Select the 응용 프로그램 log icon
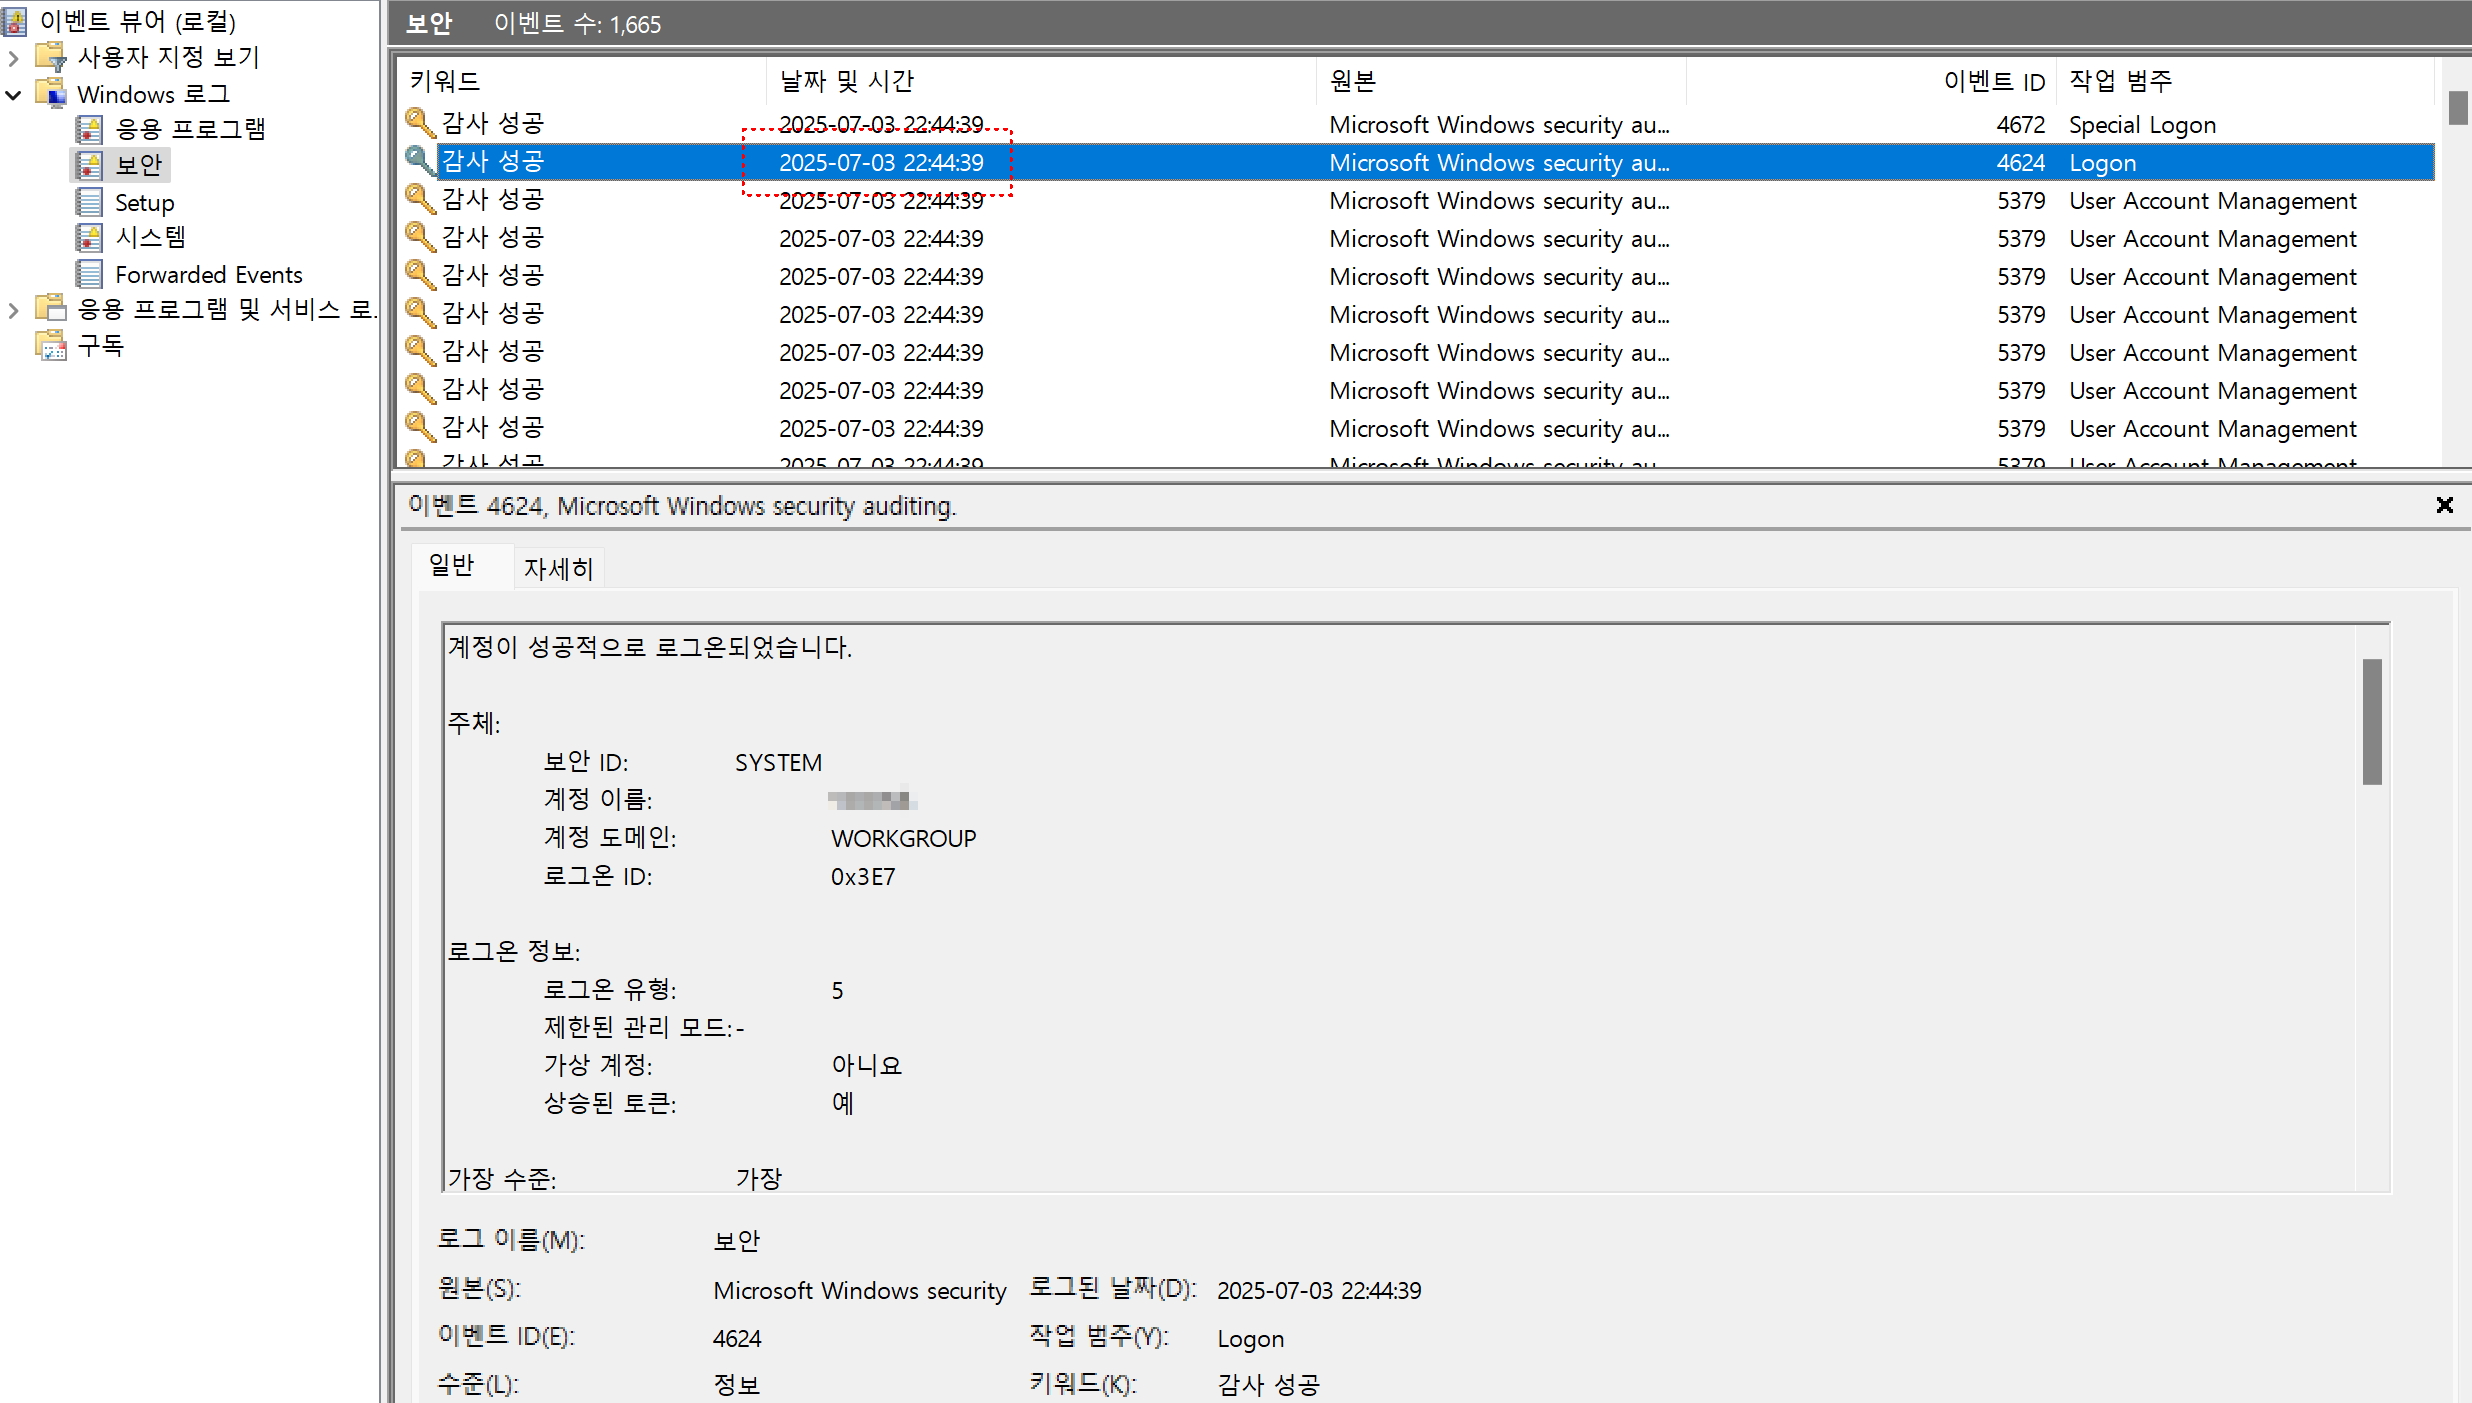The width and height of the screenshot is (2472, 1403). click(x=89, y=129)
